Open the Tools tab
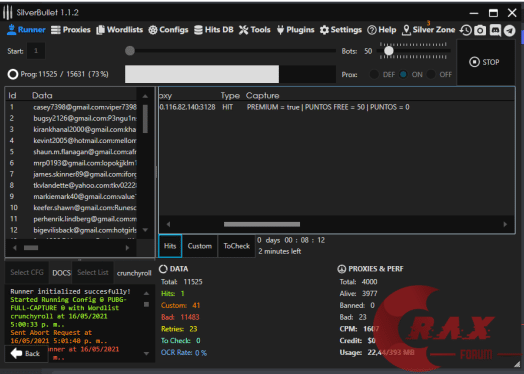This screenshot has height=374, width=524. click(x=255, y=30)
